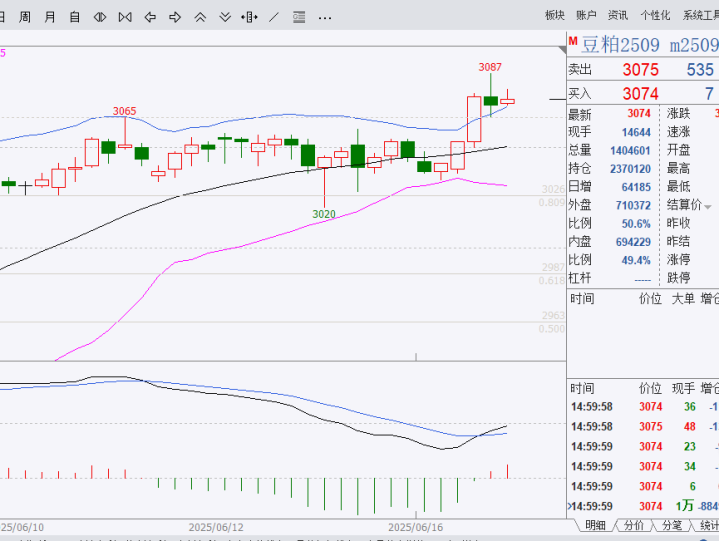The width and height of the screenshot is (719, 541).
Task: Click the 豆粕2509 contract title
Action: tap(620, 45)
